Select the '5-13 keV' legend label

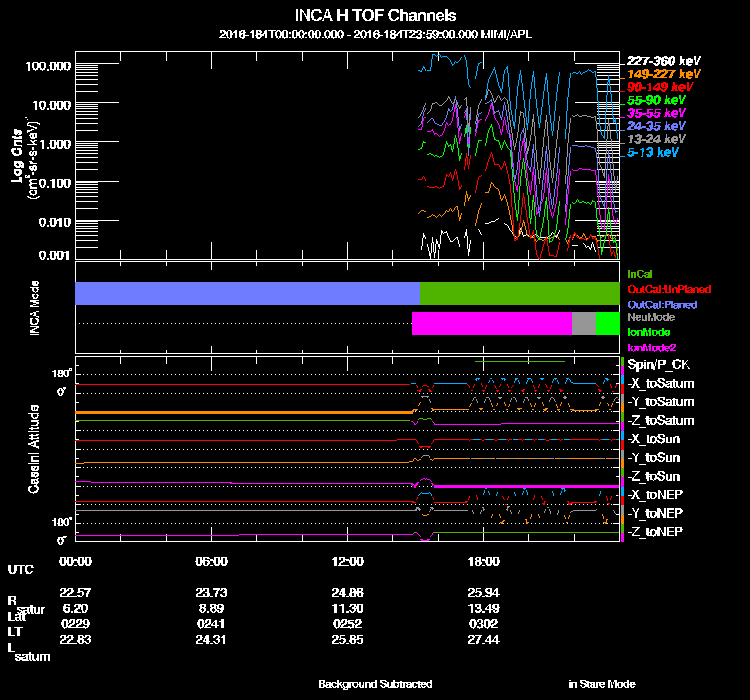click(653, 152)
